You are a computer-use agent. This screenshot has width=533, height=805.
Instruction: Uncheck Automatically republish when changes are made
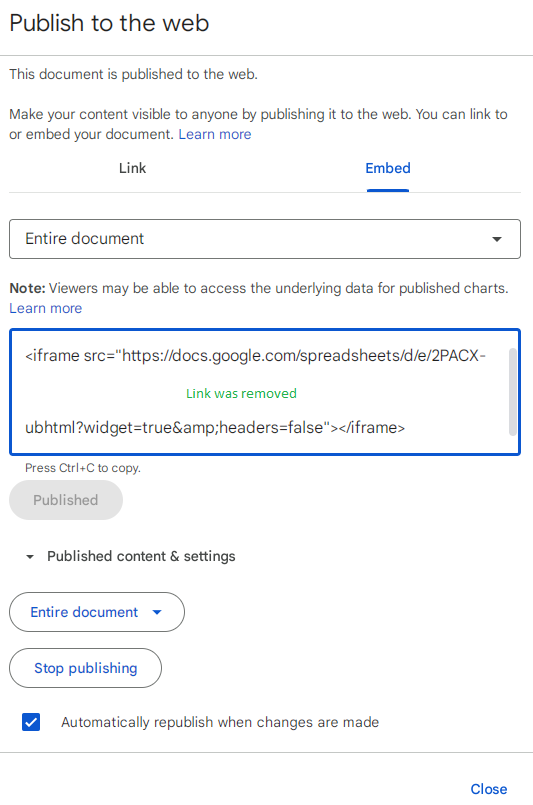coord(31,722)
